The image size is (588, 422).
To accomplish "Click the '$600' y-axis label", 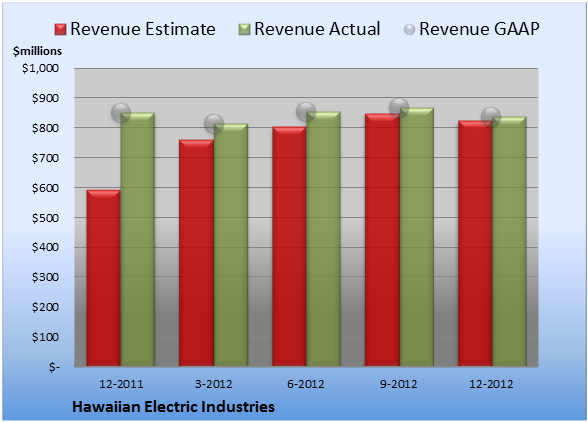I will click(x=45, y=188).
